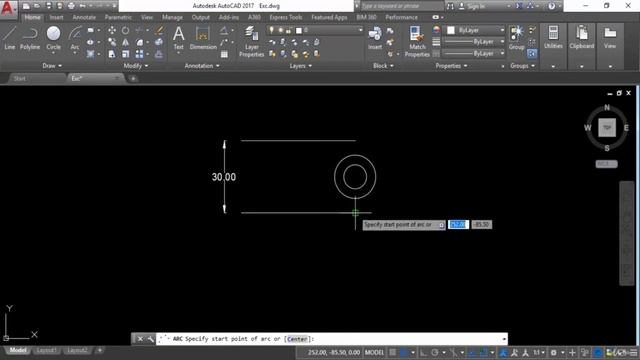Click the highlighted X coordinate input field
The image size is (640, 360).
458,224
